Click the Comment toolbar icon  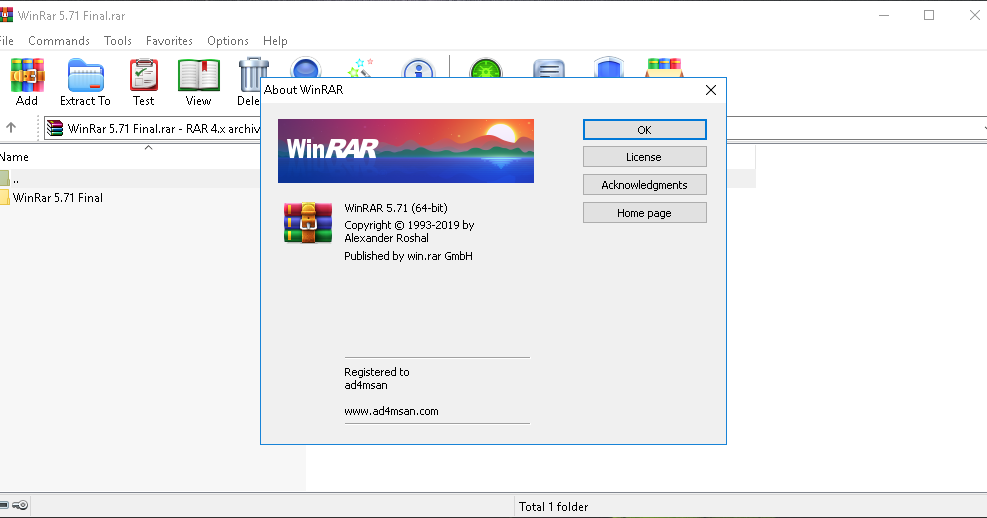coord(549,68)
